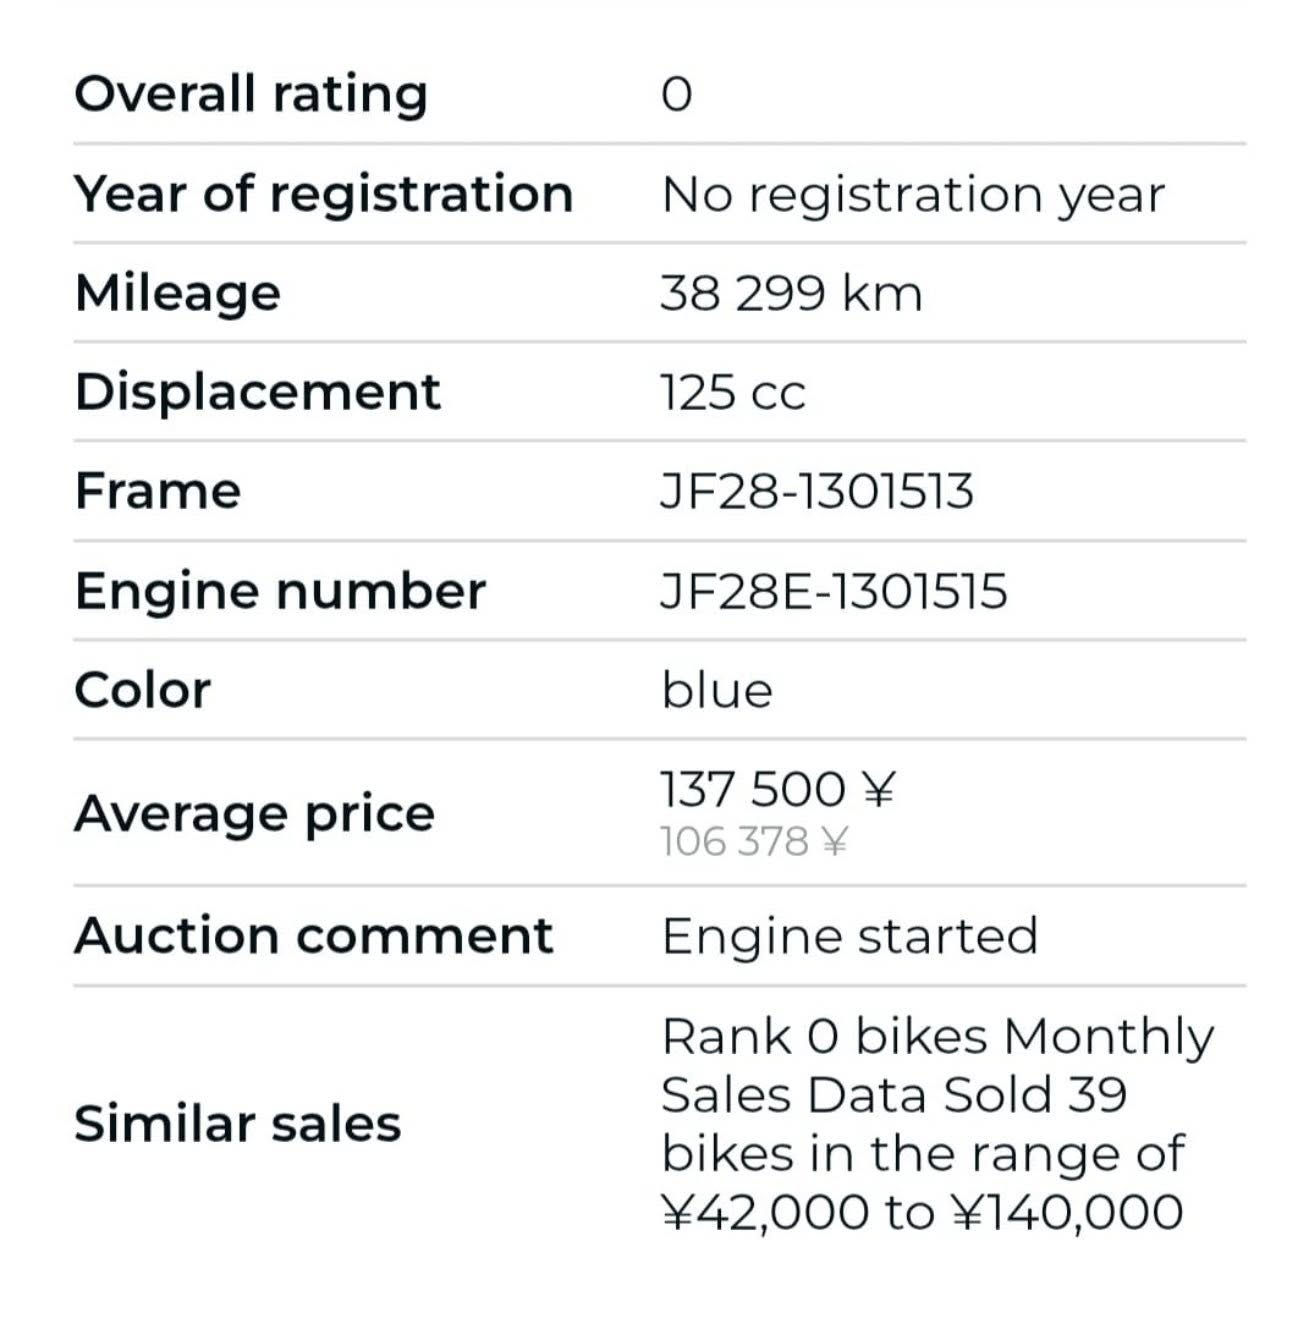Click the Displacement label
This screenshot has height=1328, width=1294.
[x=258, y=391]
